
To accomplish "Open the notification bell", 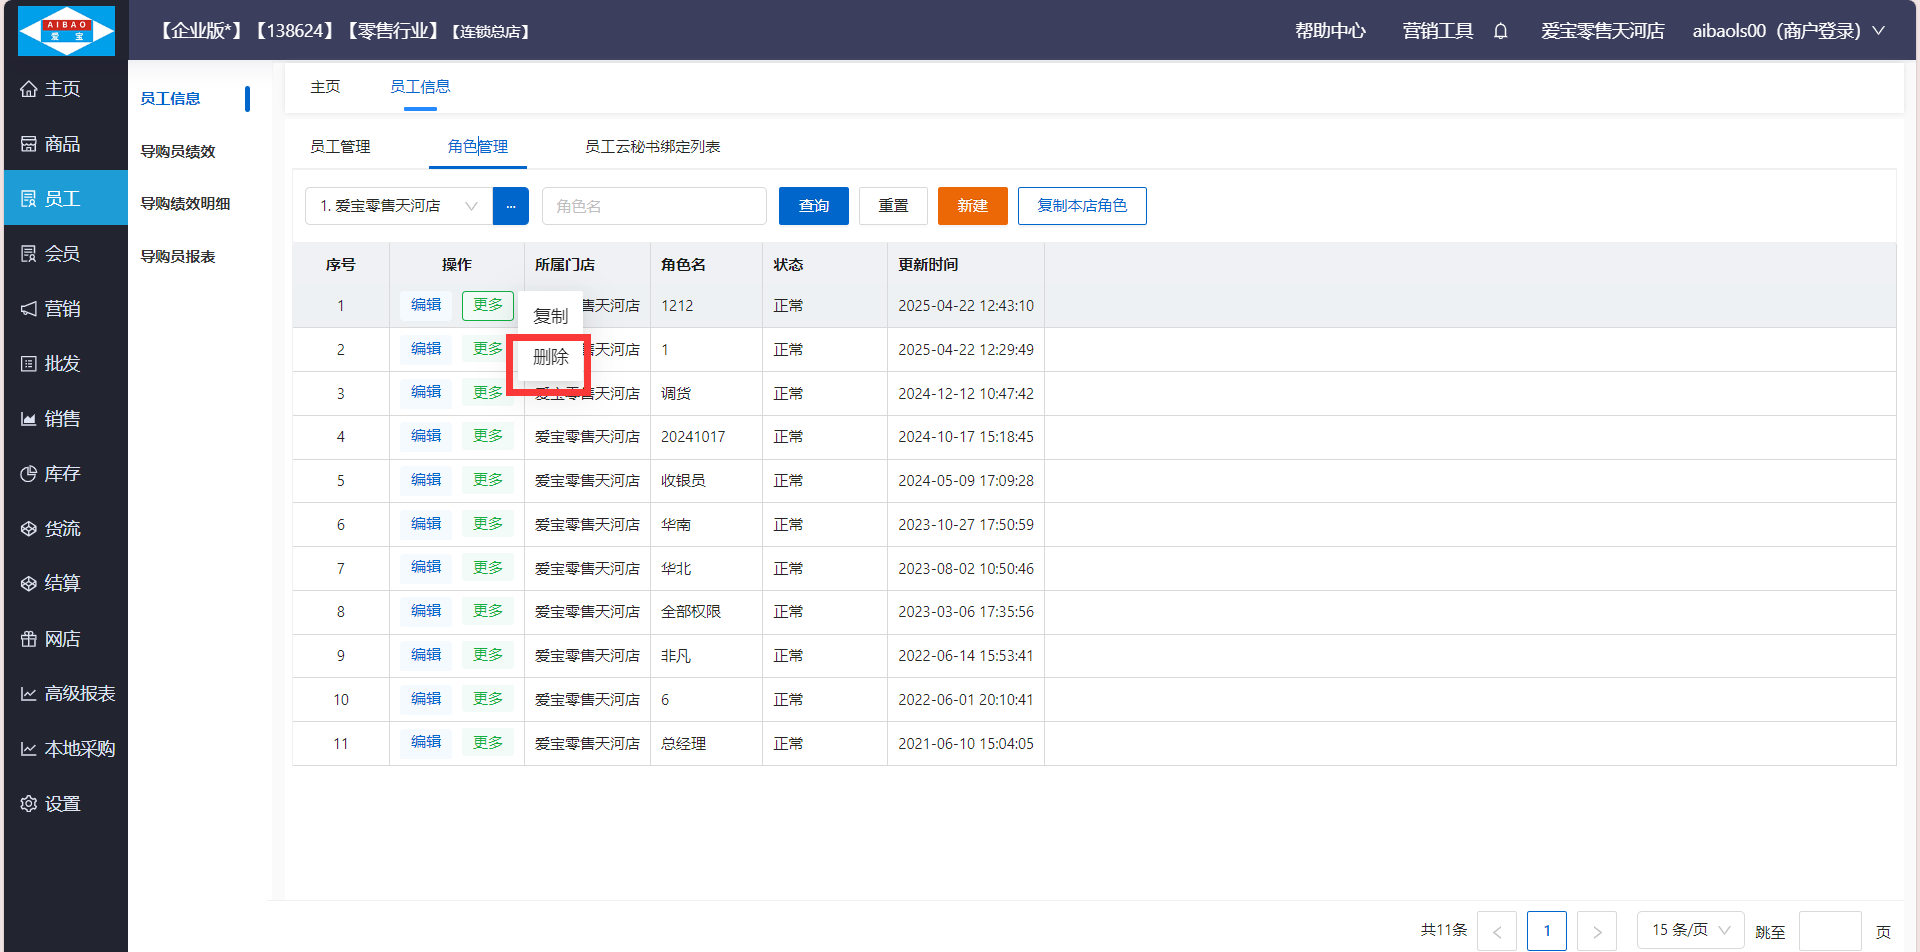I will 1500,31.
